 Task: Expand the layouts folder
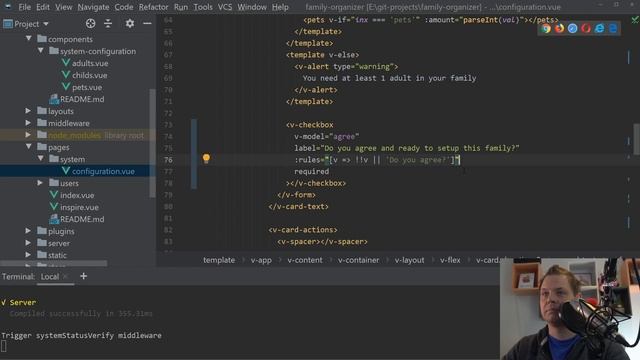(x=28, y=111)
